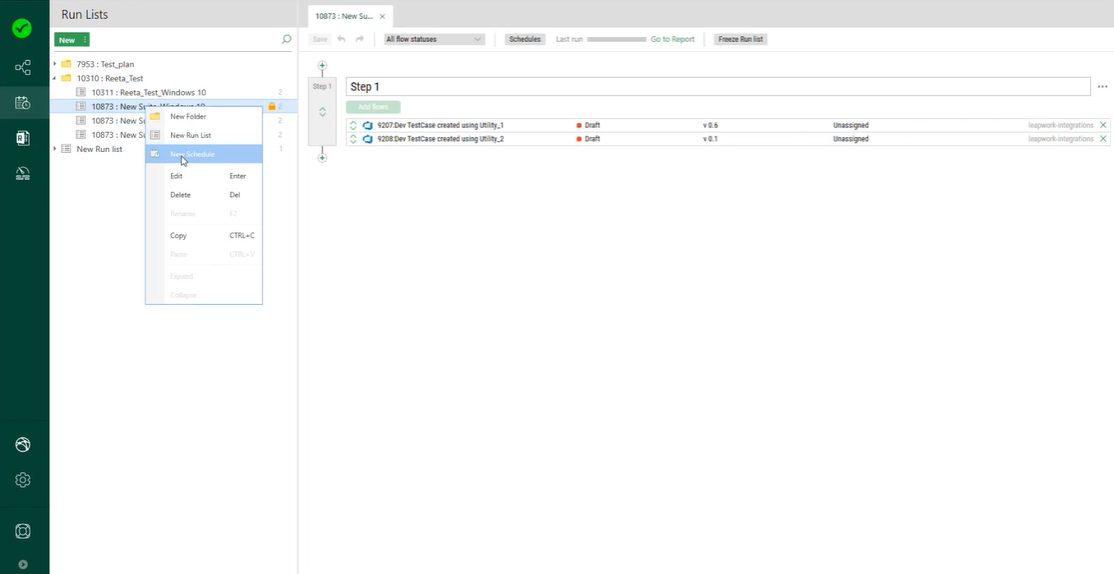Open the Flows section in sidebar

click(22, 68)
